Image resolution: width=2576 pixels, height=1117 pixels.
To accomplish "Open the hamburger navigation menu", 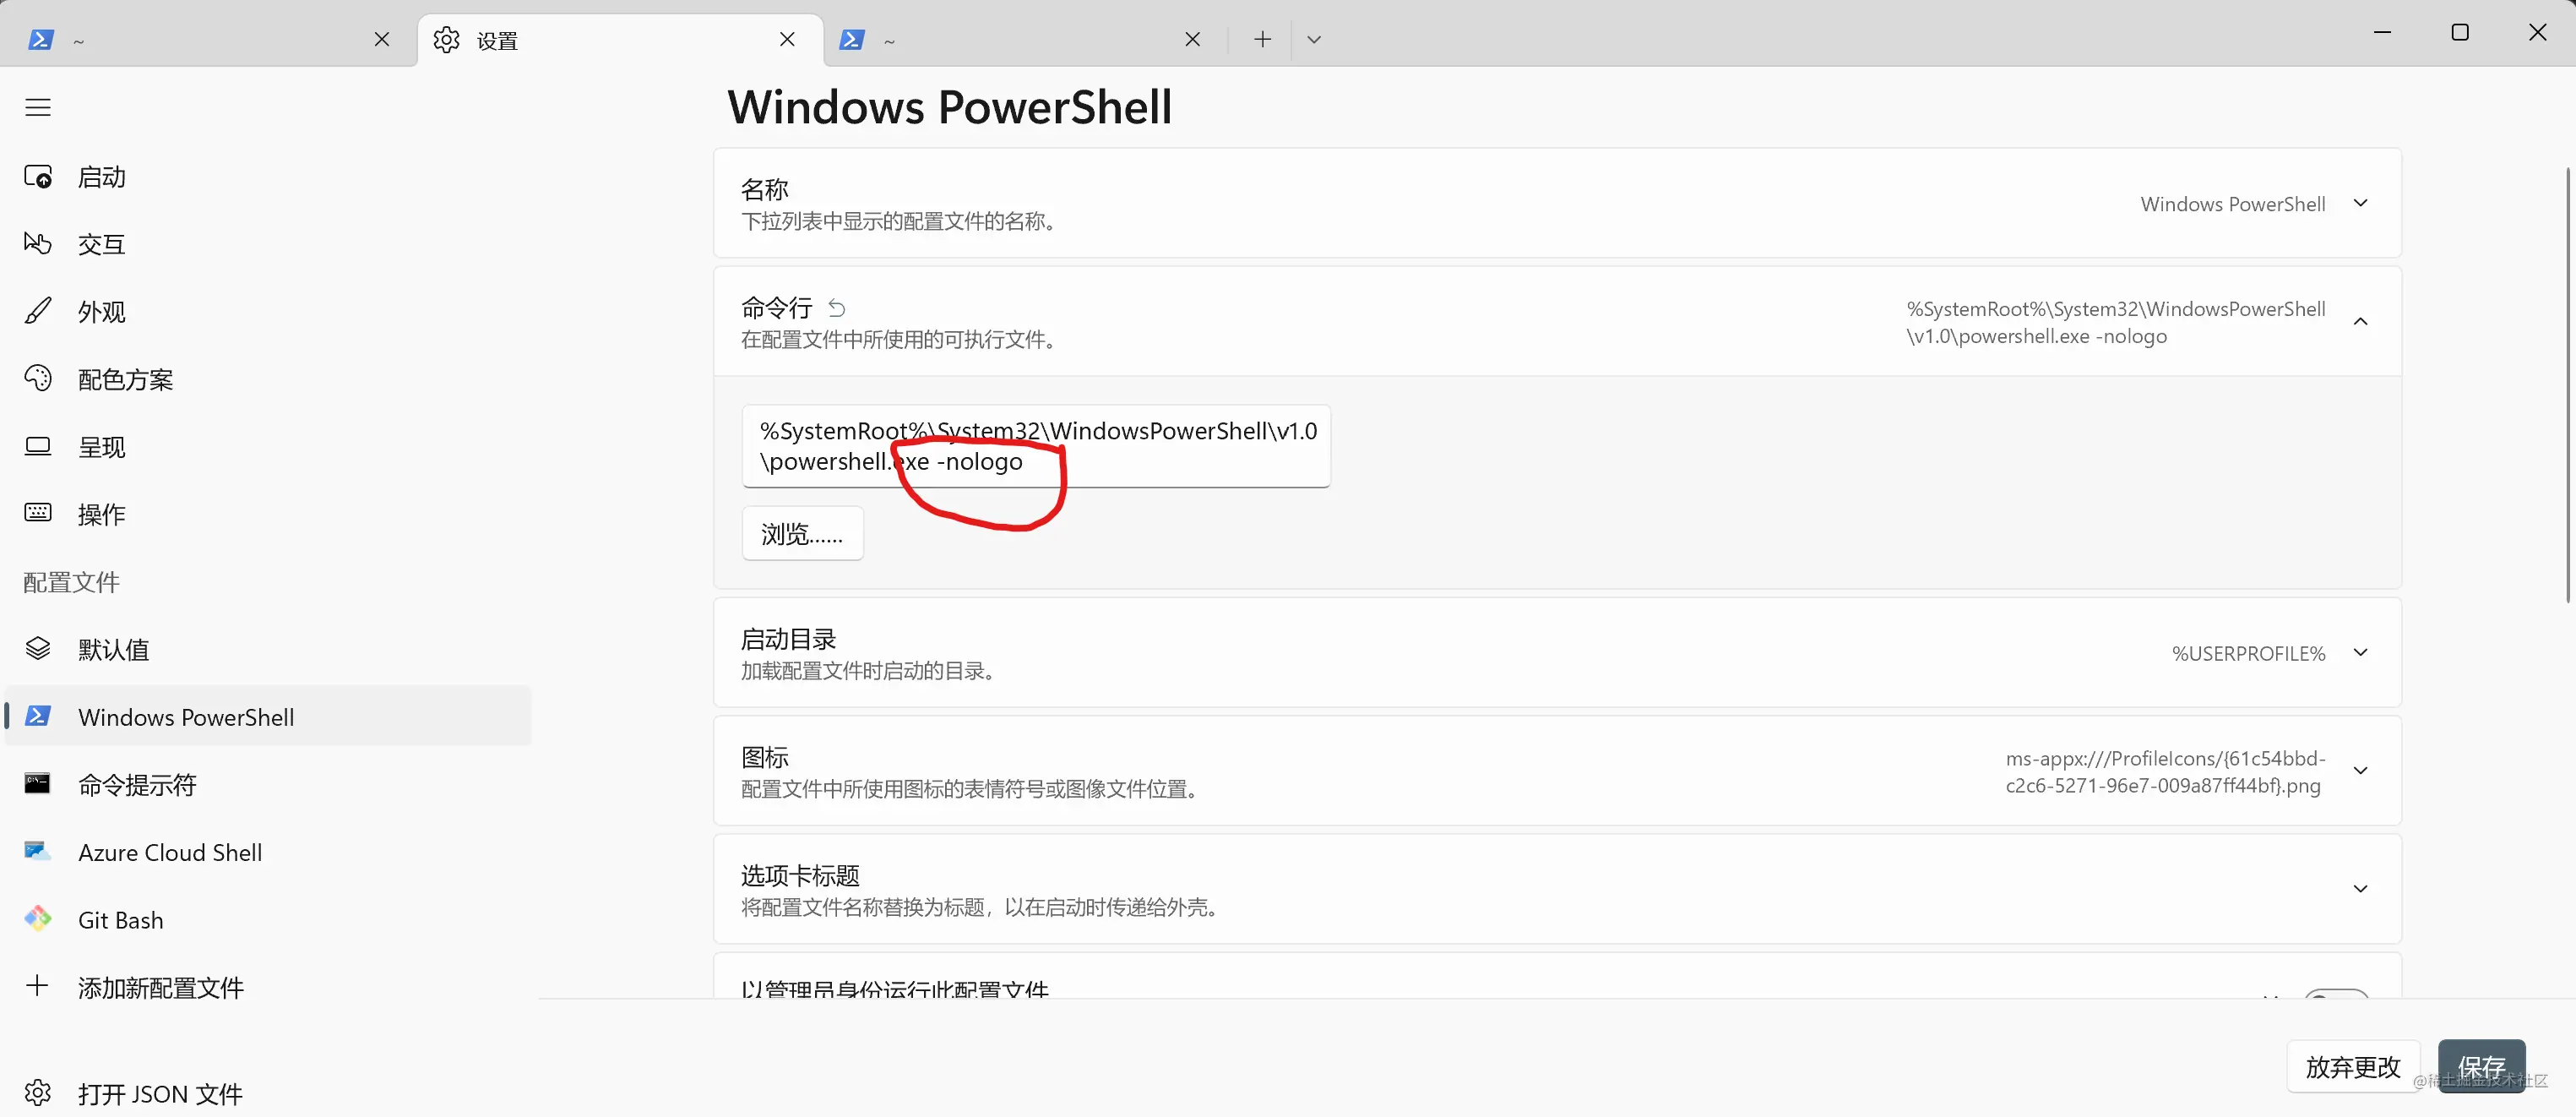I will [38, 107].
